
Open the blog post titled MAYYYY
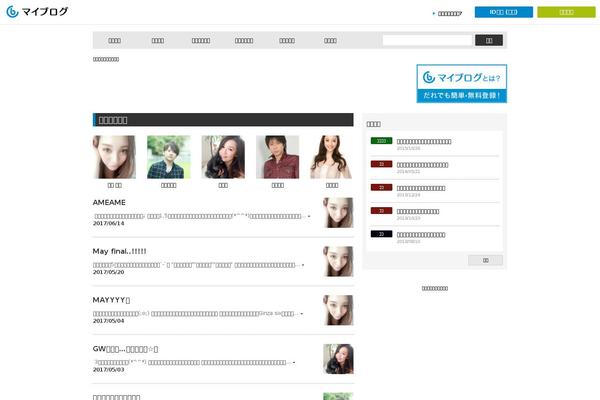(x=111, y=300)
